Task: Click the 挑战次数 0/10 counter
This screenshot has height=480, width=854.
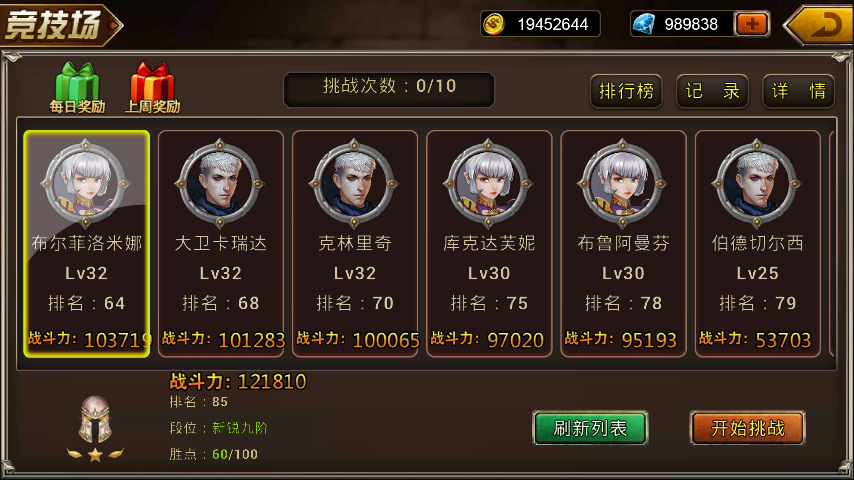Action: point(389,89)
